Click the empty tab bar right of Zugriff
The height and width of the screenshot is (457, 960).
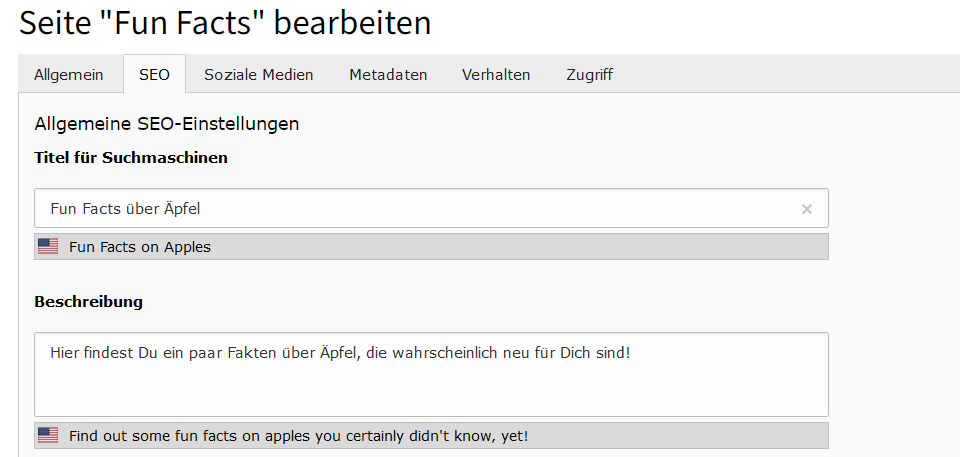click(790, 75)
